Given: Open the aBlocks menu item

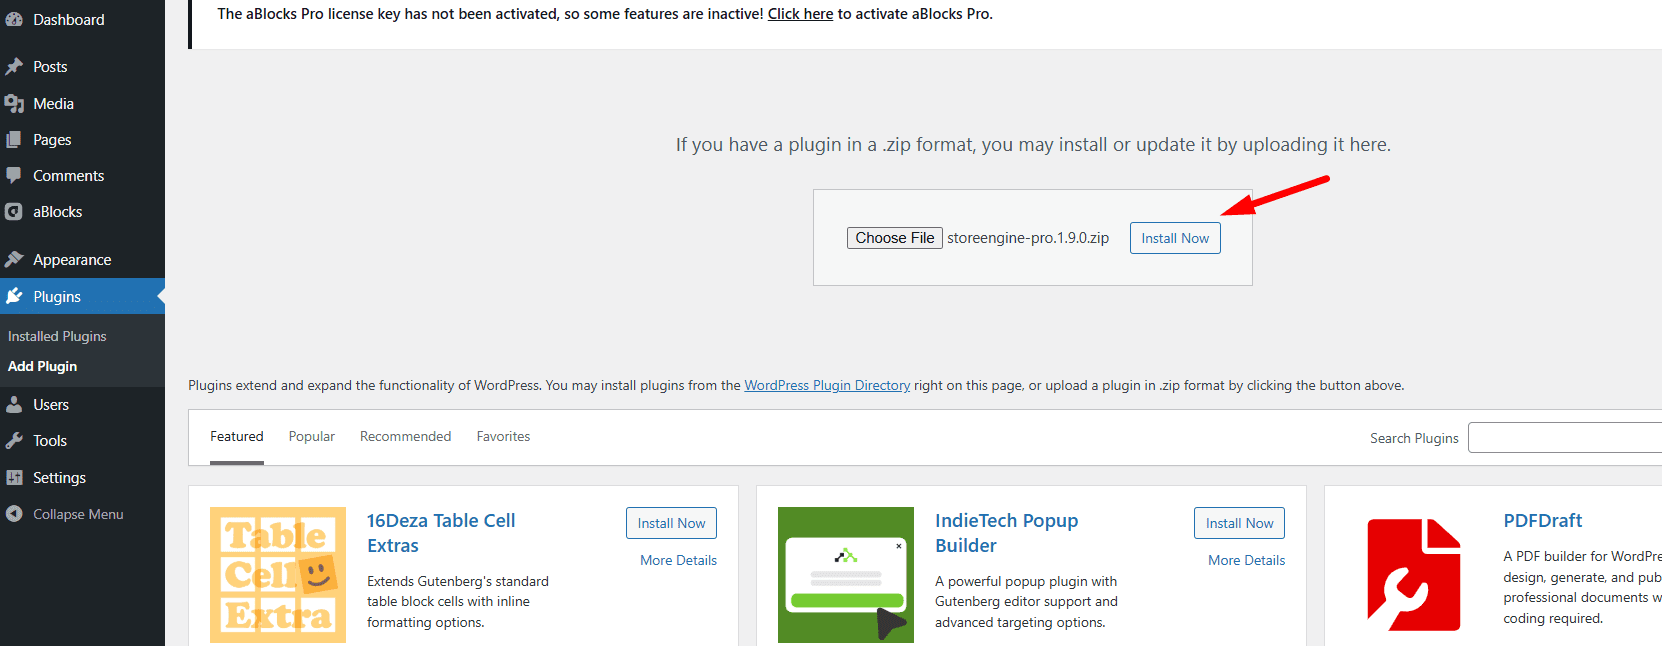Looking at the screenshot, I should [x=82, y=212].
